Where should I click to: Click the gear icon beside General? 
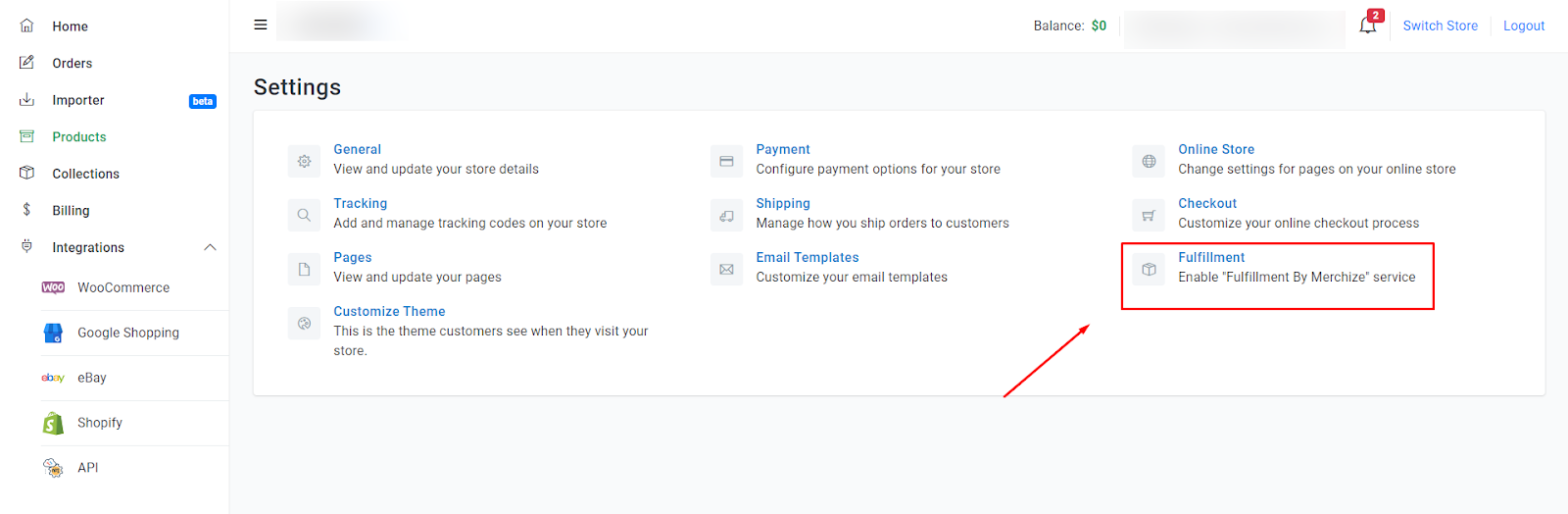pos(304,161)
